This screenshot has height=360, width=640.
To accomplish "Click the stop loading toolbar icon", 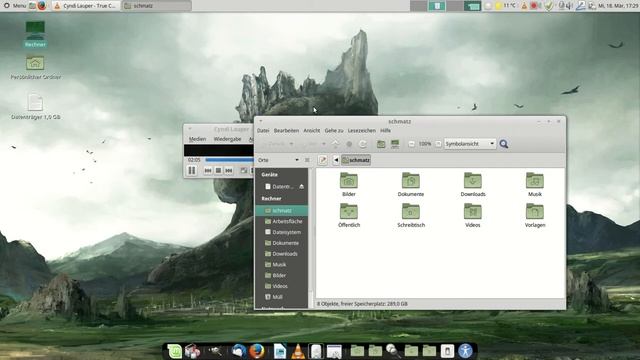I will tap(349, 144).
